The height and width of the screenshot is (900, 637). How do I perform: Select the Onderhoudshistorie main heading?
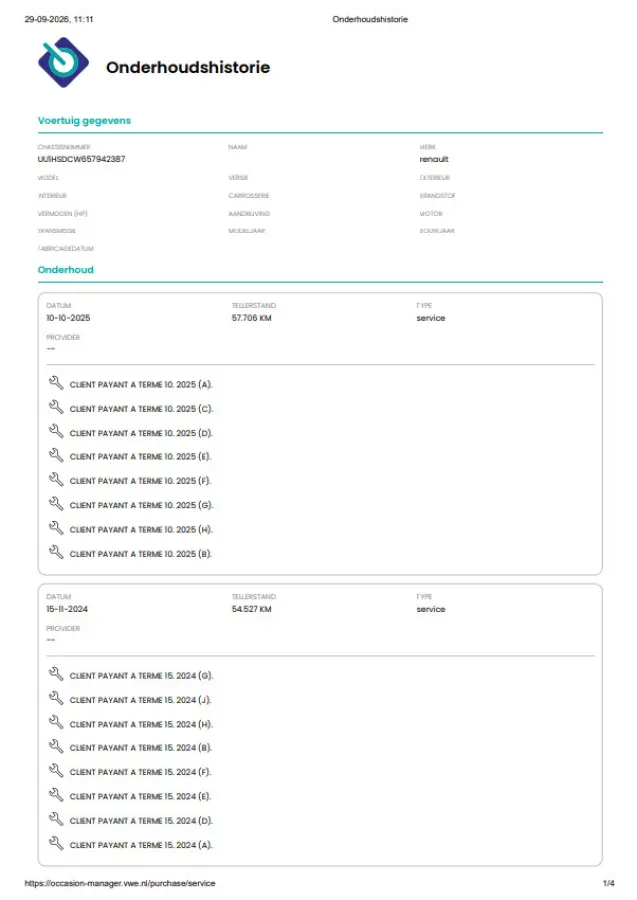click(x=188, y=67)
